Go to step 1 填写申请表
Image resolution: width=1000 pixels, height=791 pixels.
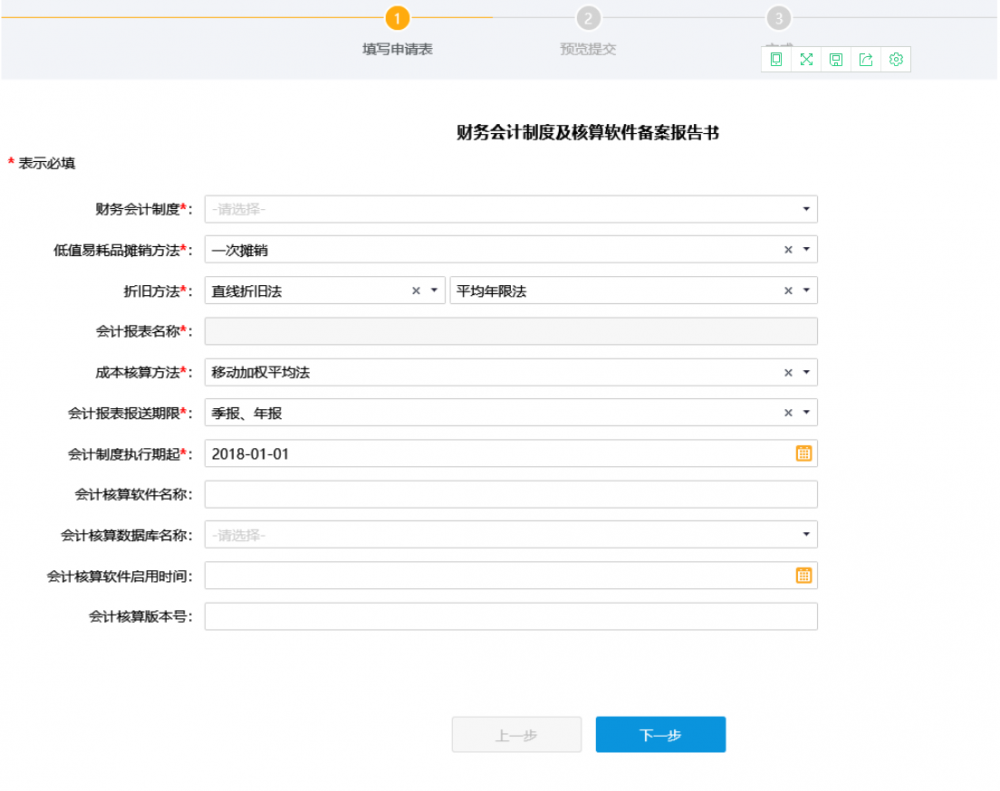click(397, 19)
